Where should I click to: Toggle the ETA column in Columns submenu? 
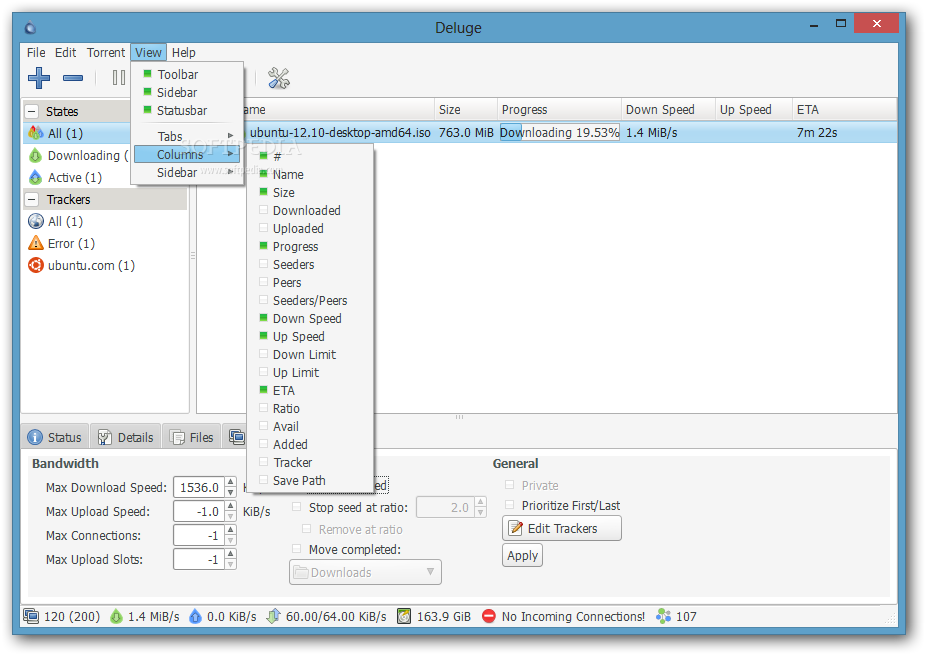click(311, 390)
